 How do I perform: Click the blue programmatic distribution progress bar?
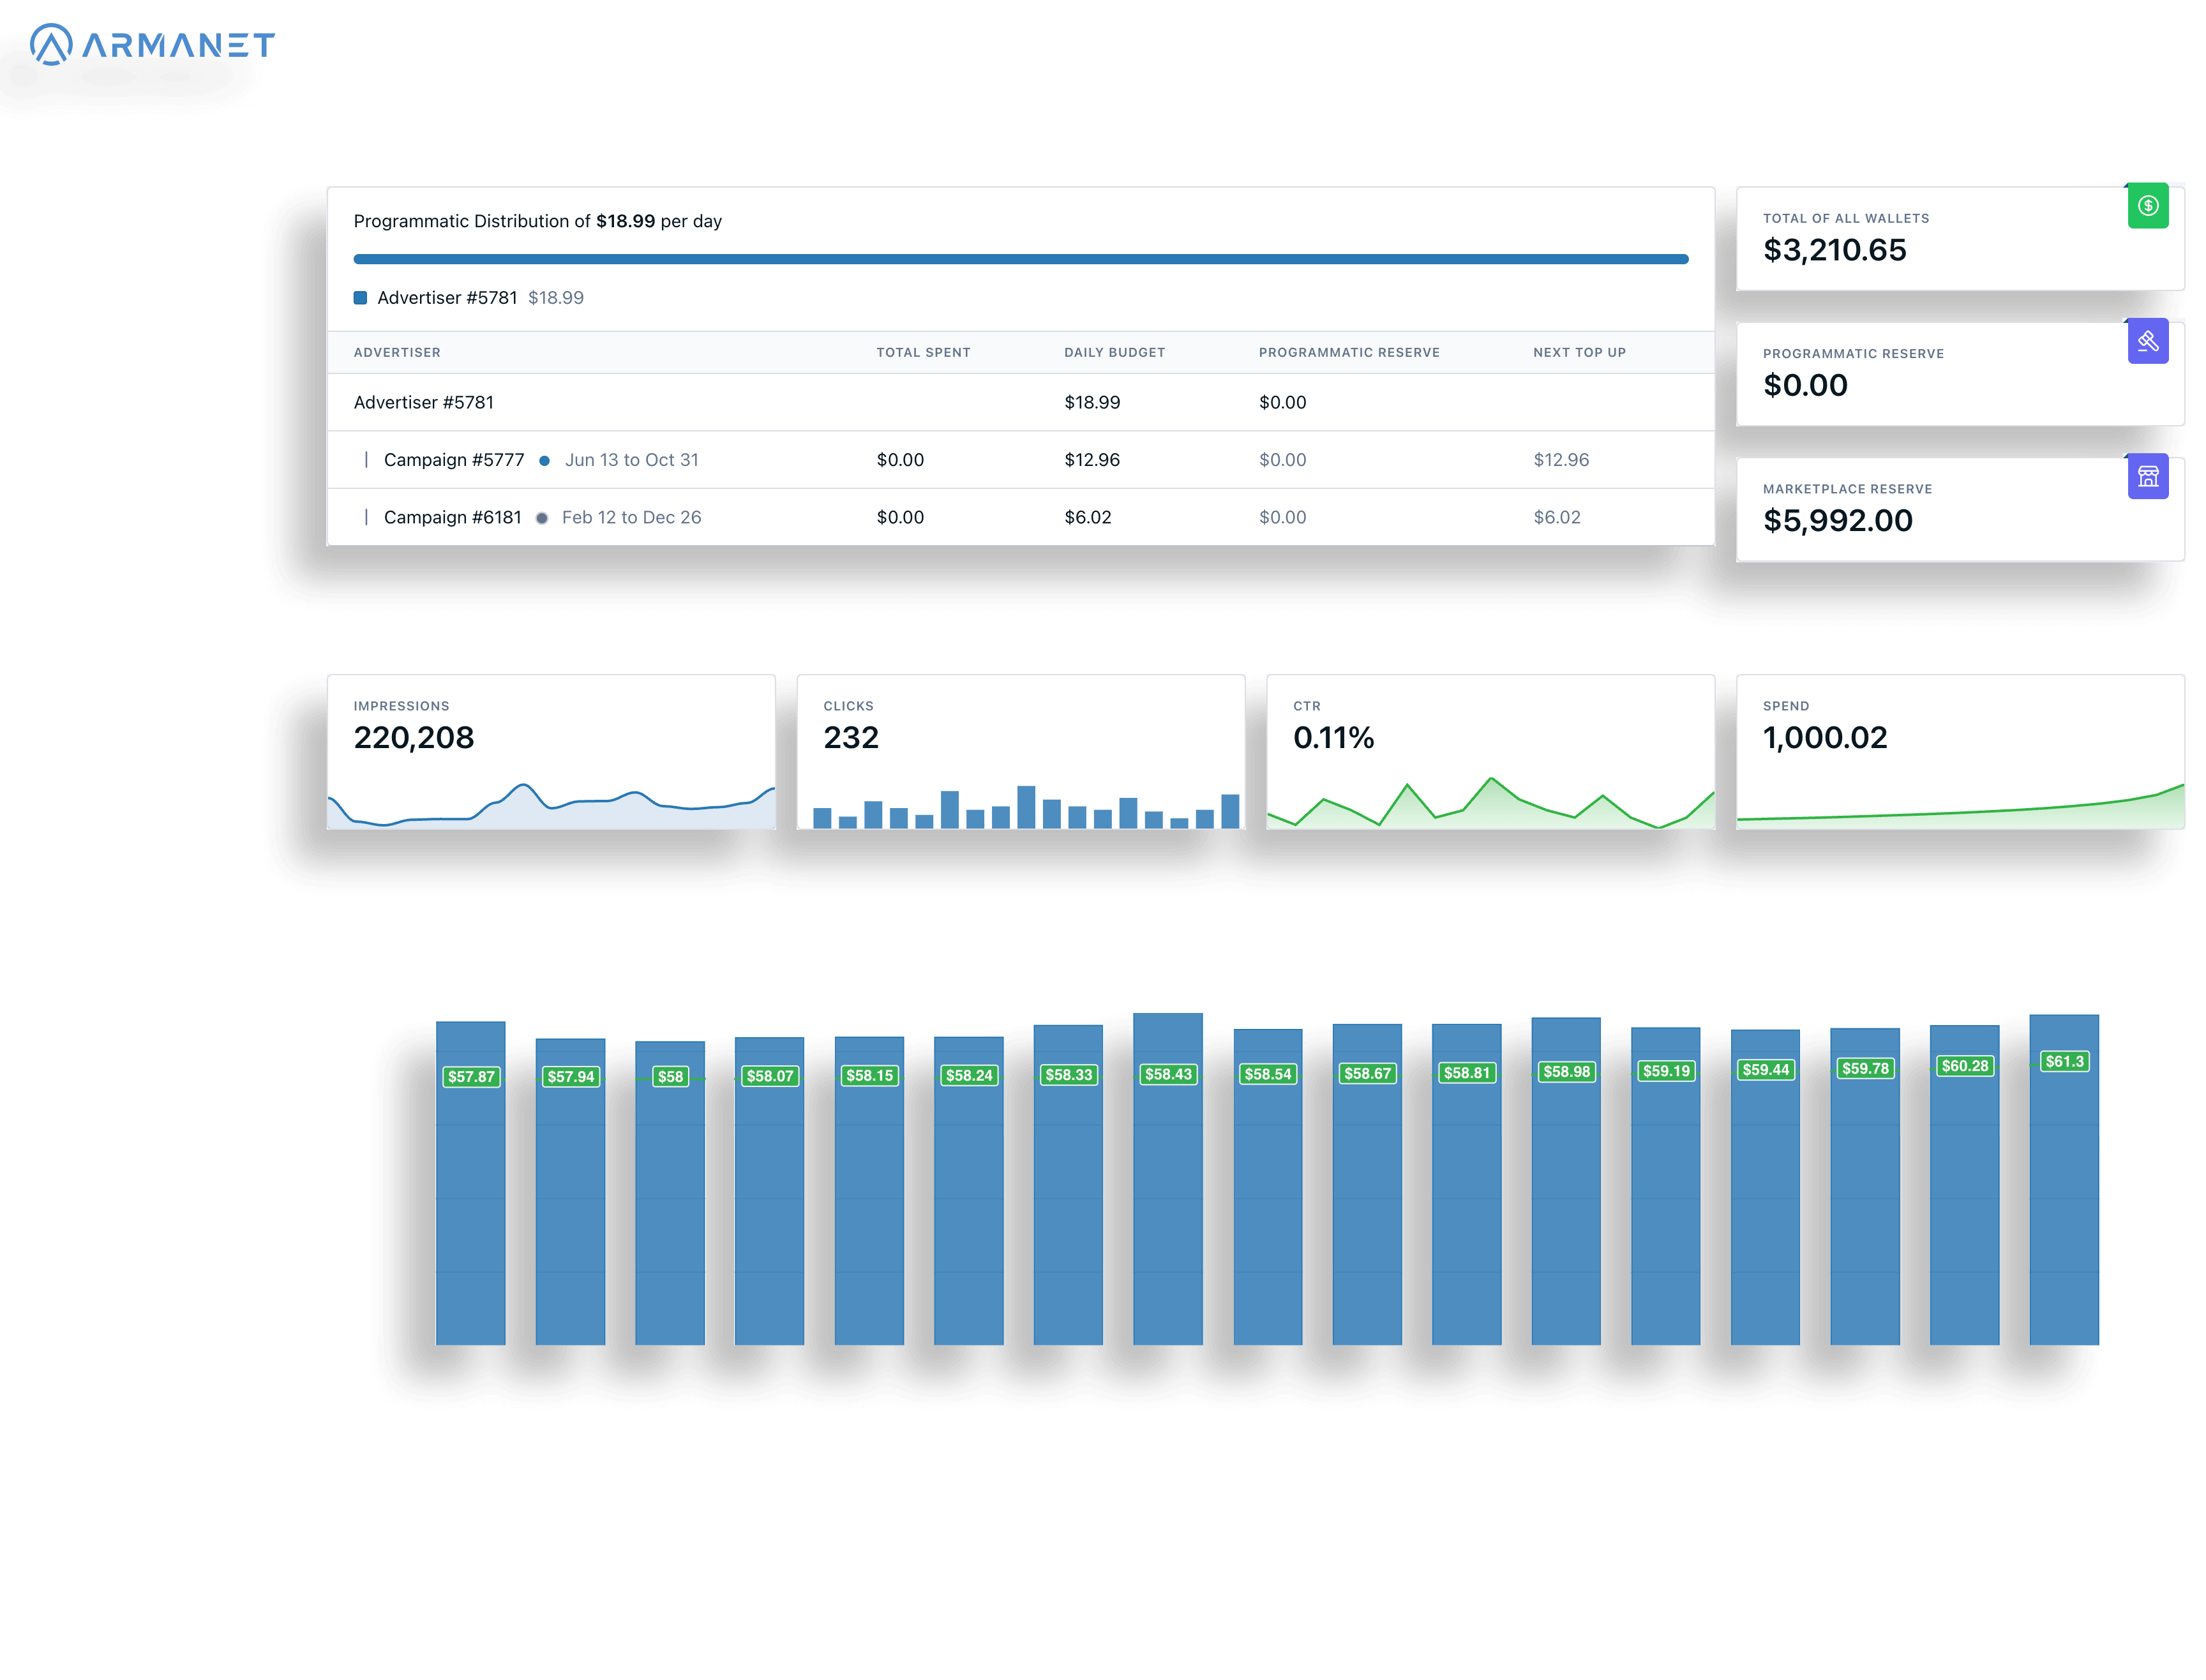(x=1020, y=258)
